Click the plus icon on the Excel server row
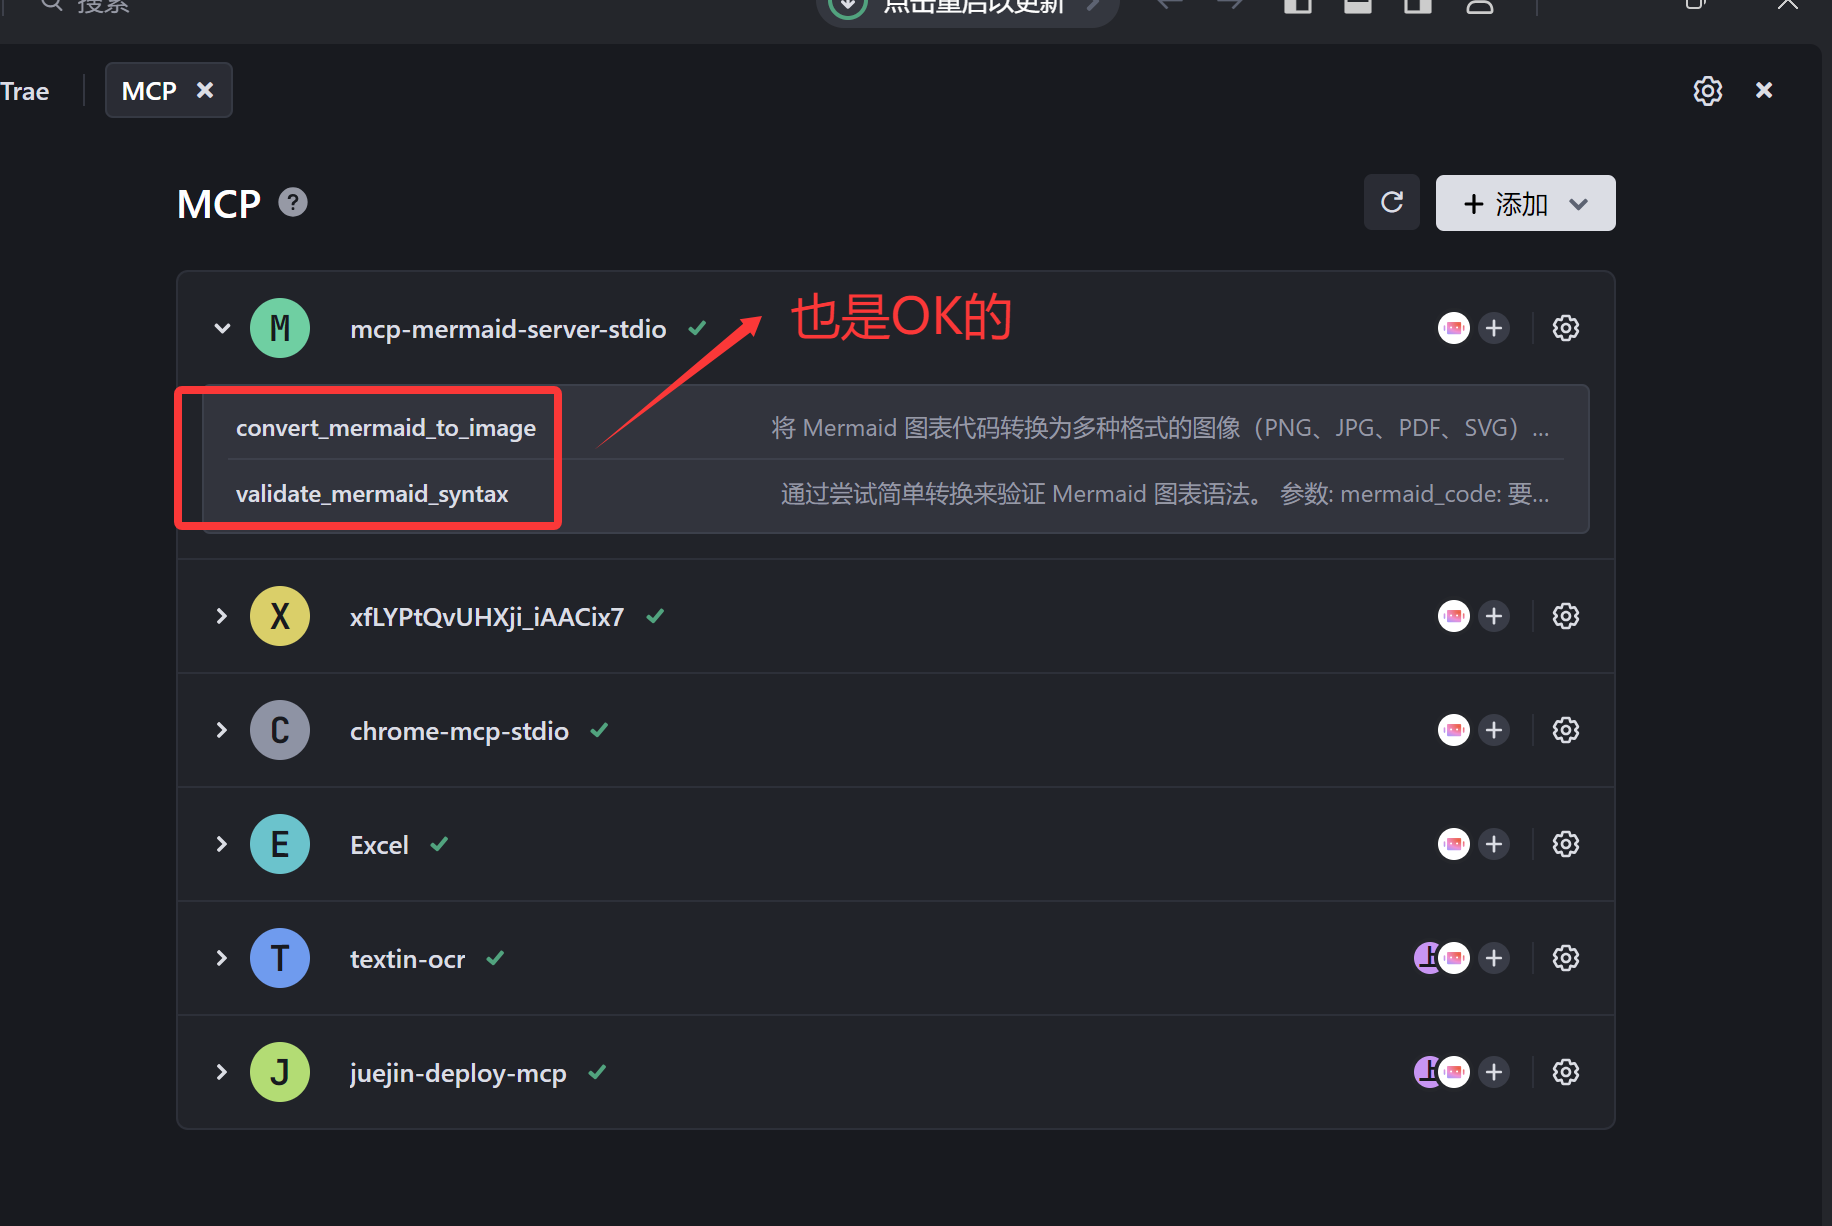This screenshot has width=1832, height=1226. 1494,843
